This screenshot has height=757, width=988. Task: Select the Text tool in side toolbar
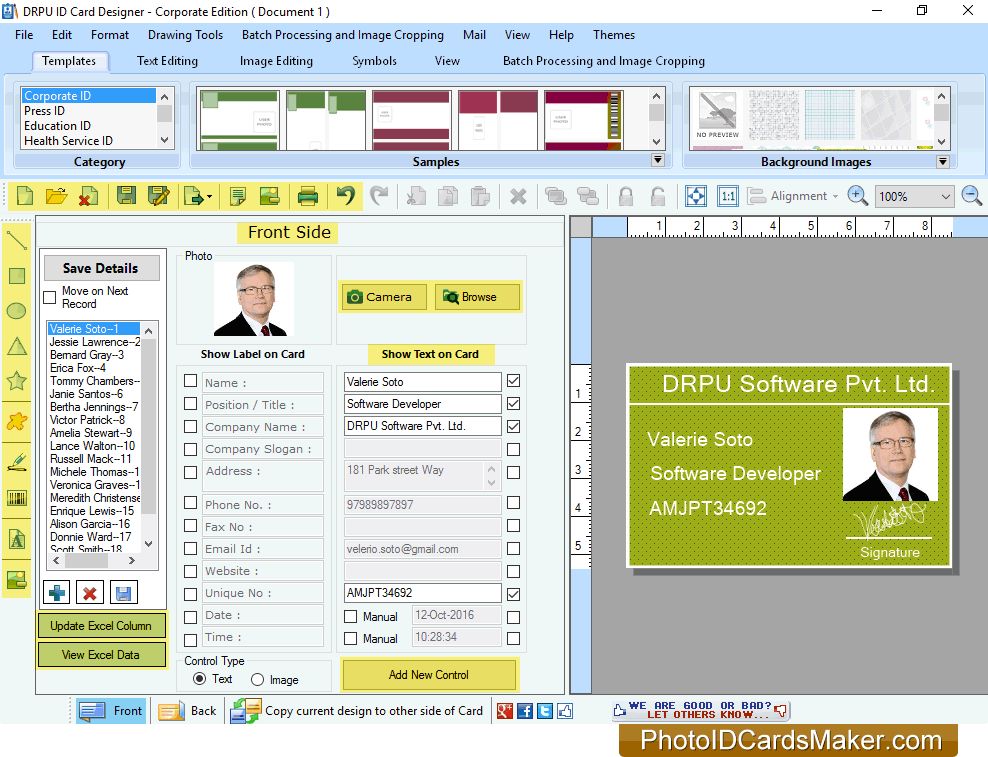tap(16, 539)
